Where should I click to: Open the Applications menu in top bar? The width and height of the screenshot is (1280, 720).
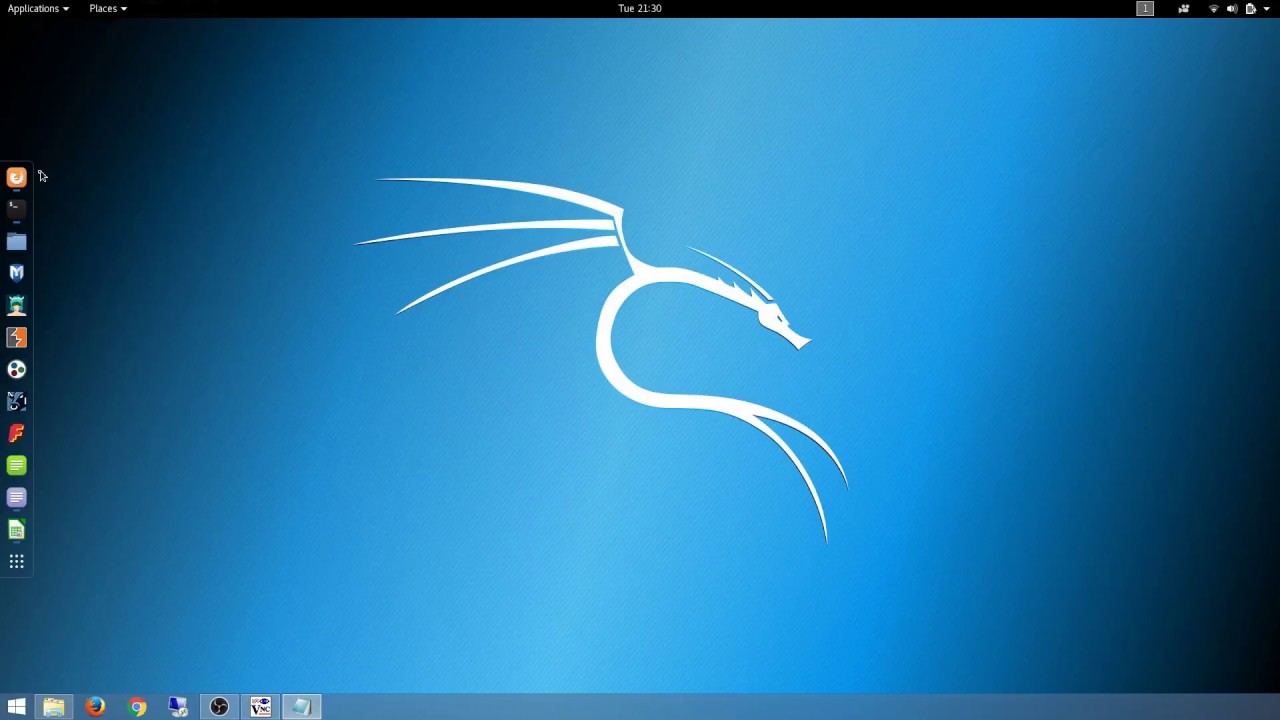tap(38, 8)
